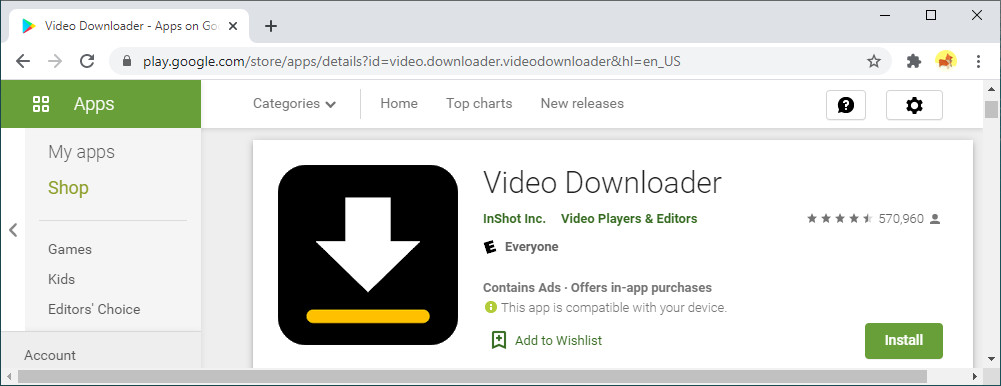The image size is (1001, 386).
Task: Click 'Contains Ads · Offers in-app purchases' text
Action: pos(597,288)
